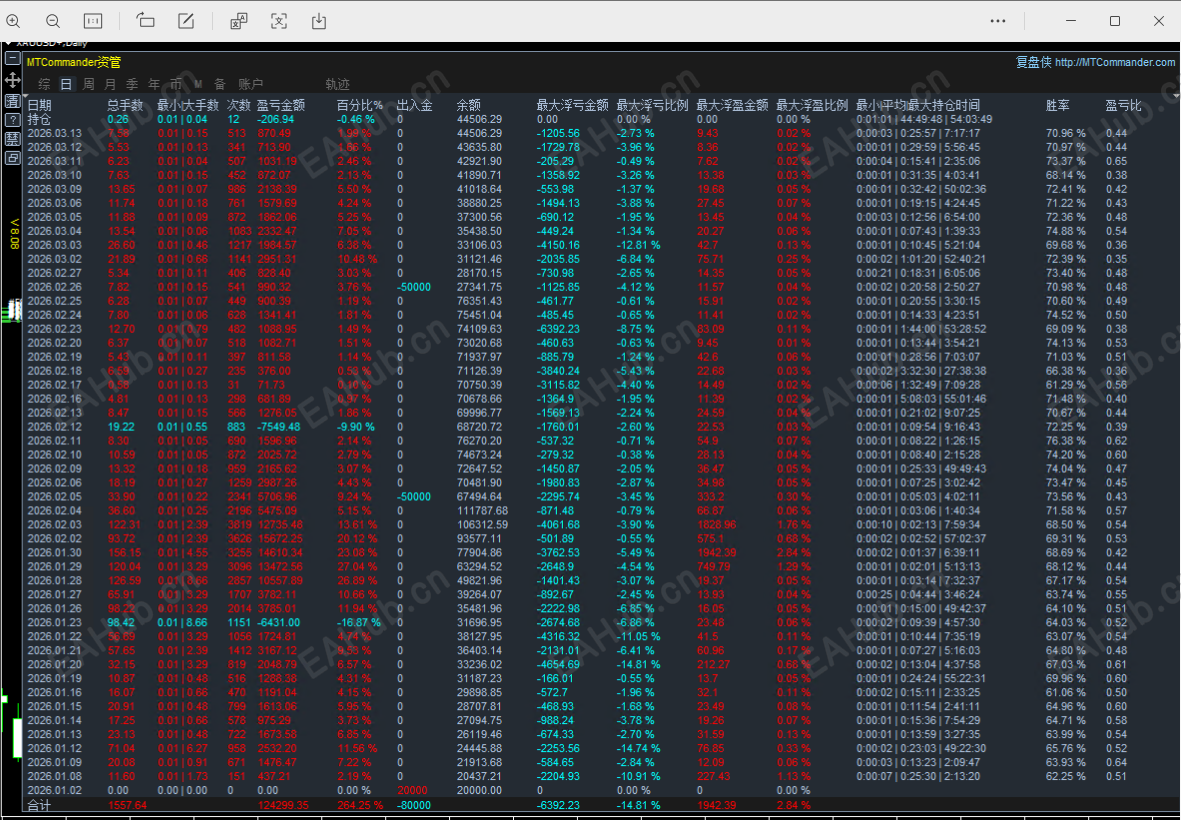Switch to the 月 monthly tab

click(110, 84)
